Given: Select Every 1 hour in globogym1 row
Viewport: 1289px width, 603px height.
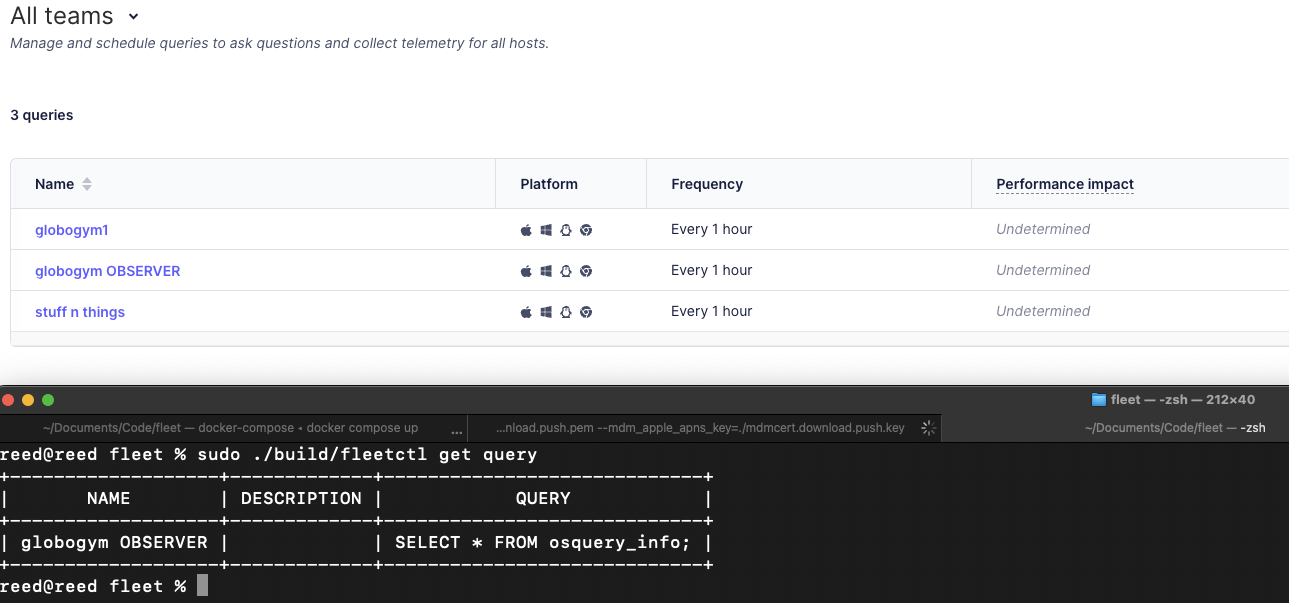Looking at the screenshot, I should [711, 229].
